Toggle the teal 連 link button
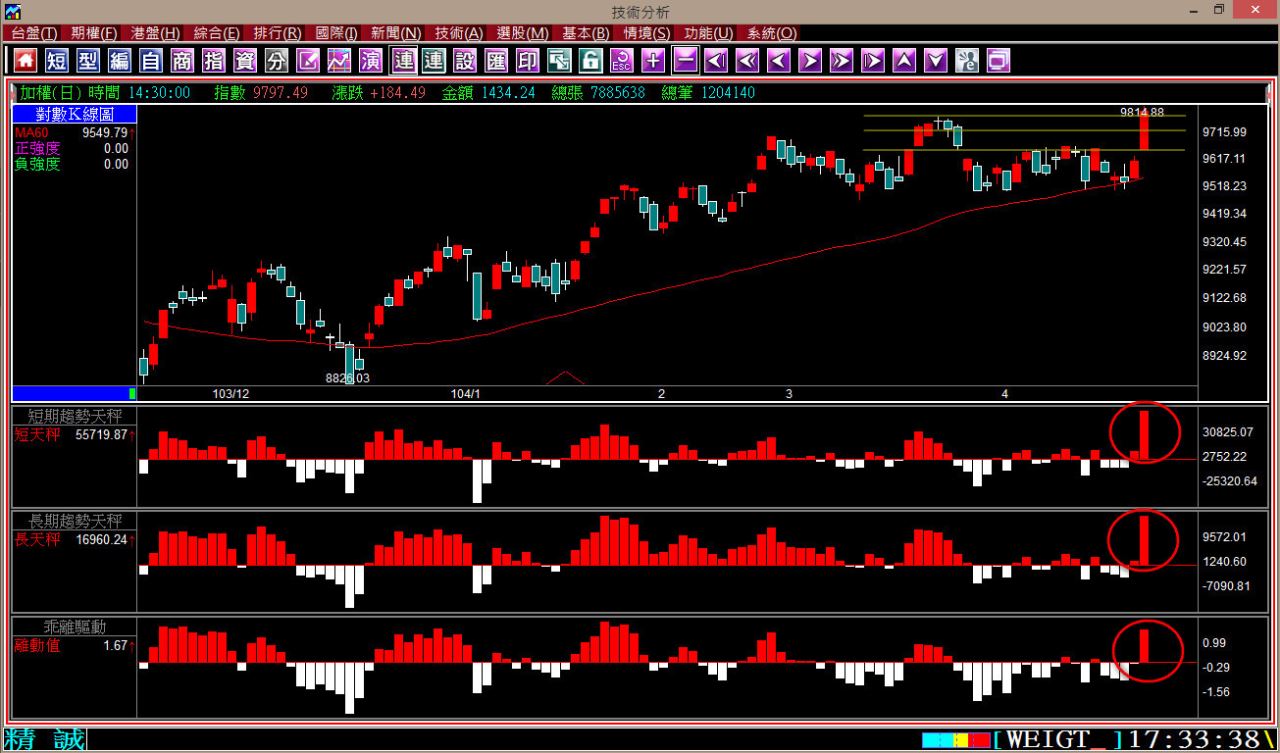This screenshot has width=1280, height=753. tap(433, 61)
